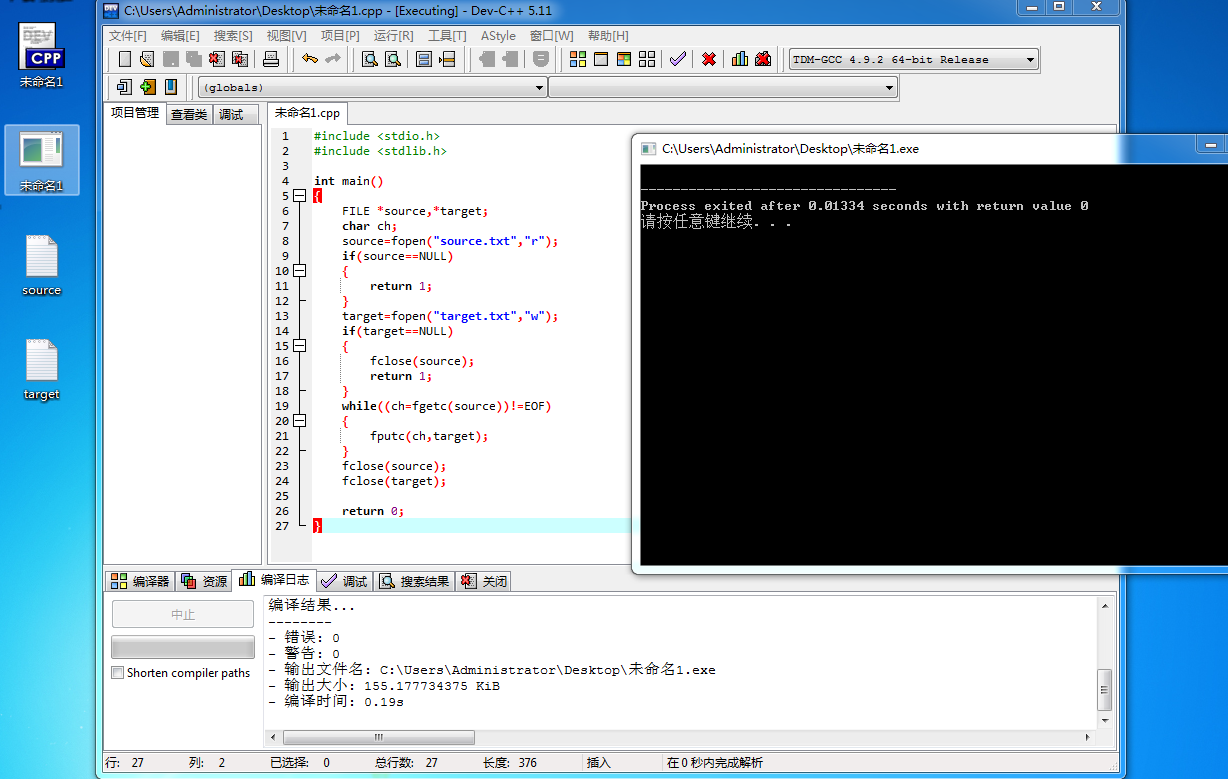Switch to the 查看类 panel tab
The height and width of the screenshot is (779, 1228).
[189, 114]
